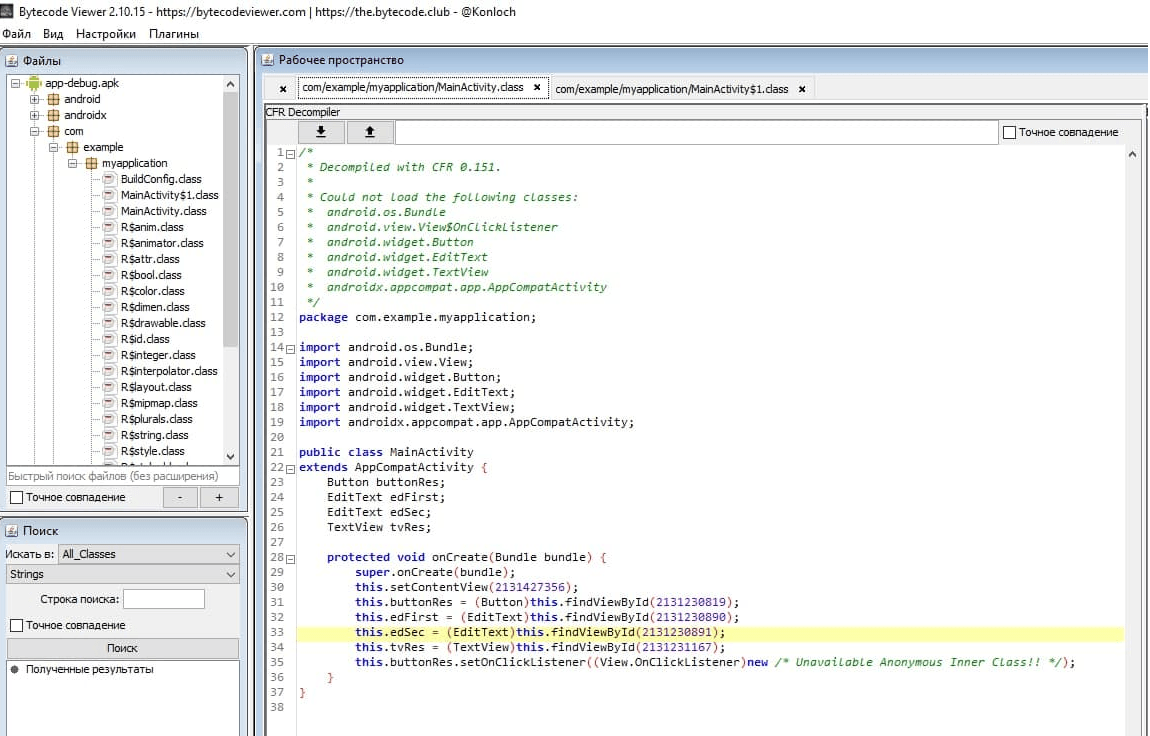Fold the class body at line 22
The image size is (1150, 736).
[x=290, y=469]
